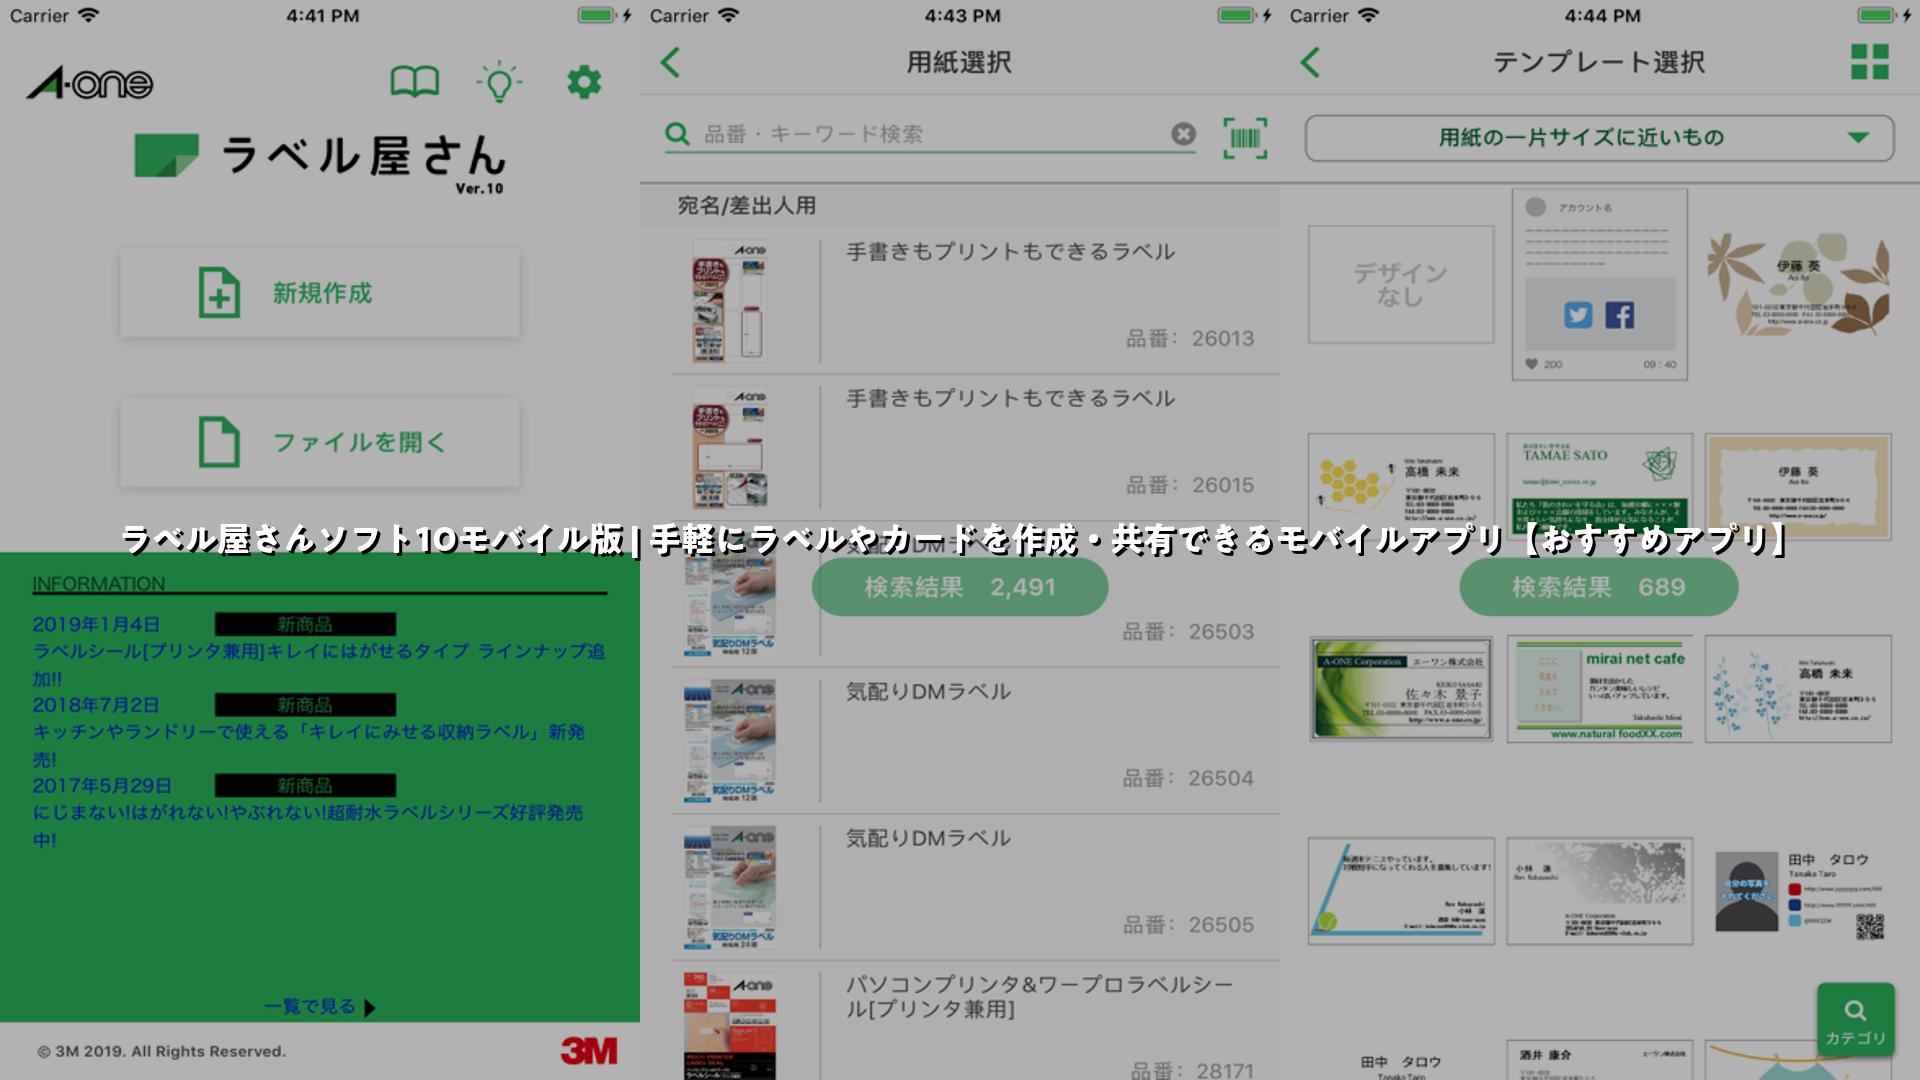
Task: Choose the gray splatter card template
Action: pos(1600,891)
